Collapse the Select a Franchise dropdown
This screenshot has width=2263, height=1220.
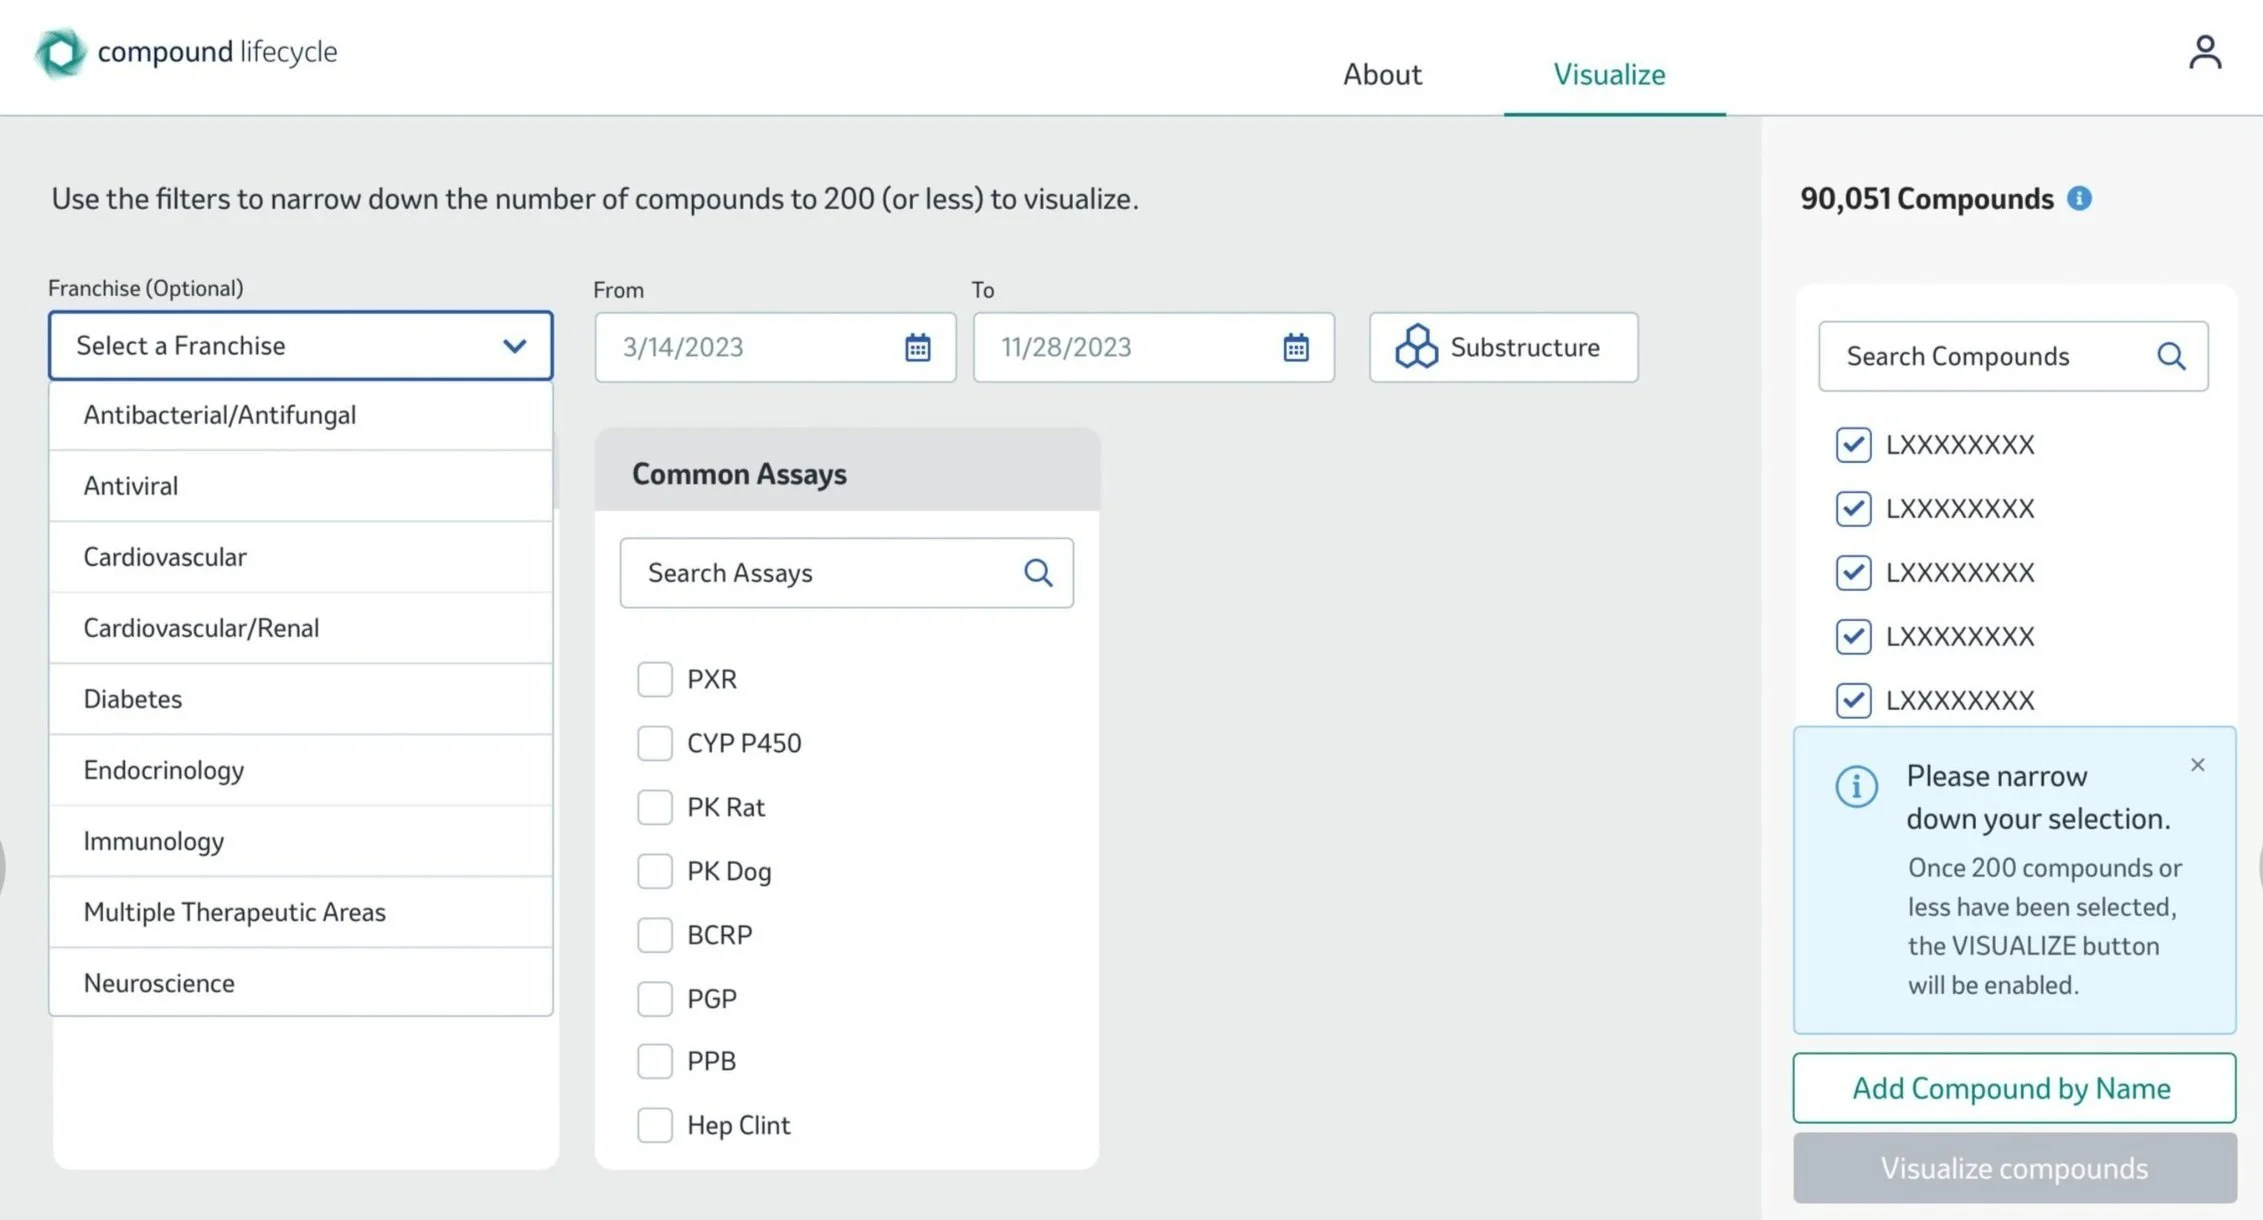pyautogui.click(x=514, y=346)
